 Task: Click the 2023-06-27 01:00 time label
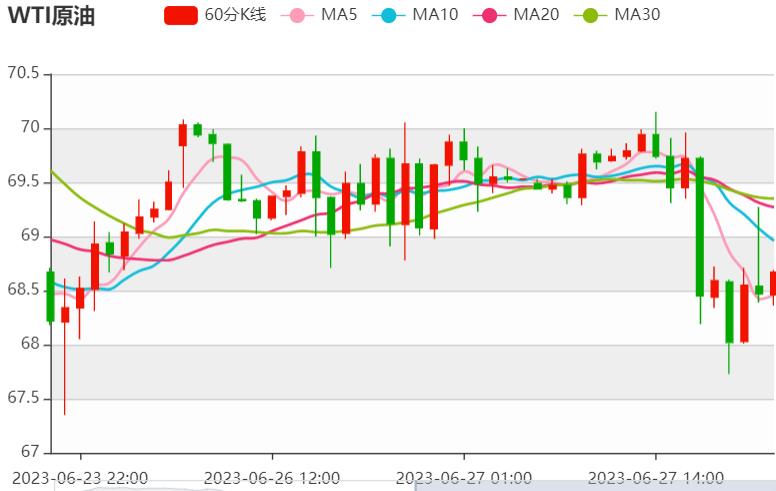464,478
